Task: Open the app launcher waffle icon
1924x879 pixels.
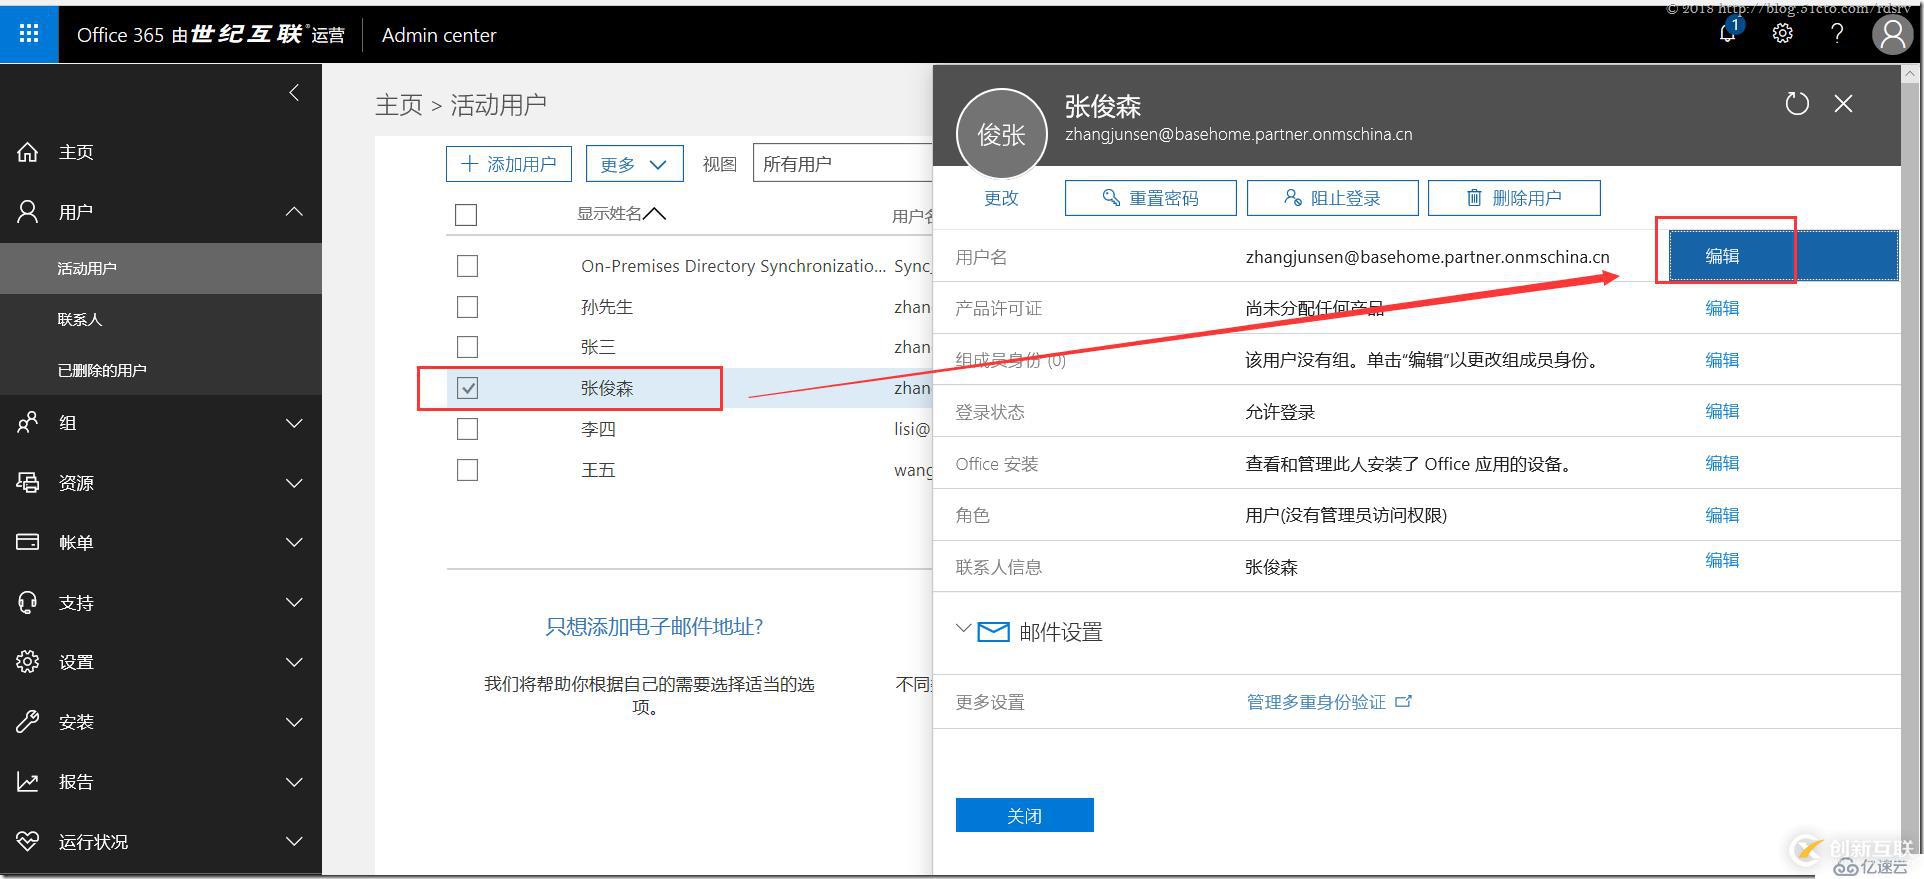Action: pos(29,34)
